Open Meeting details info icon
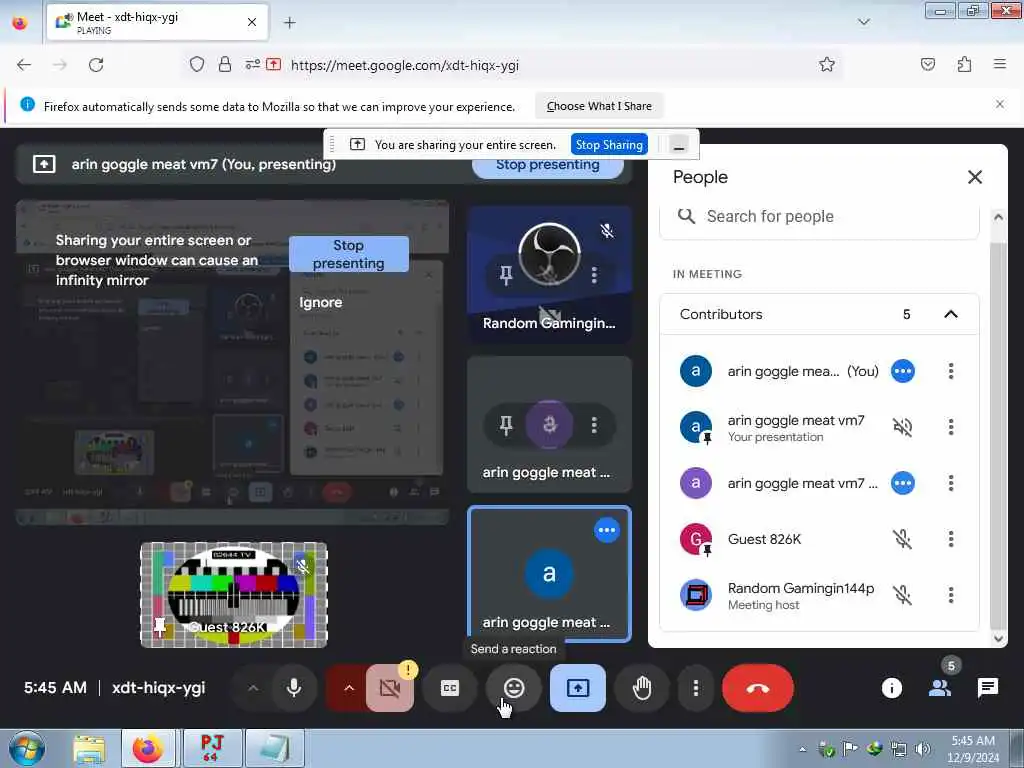 tap(891, 687)
